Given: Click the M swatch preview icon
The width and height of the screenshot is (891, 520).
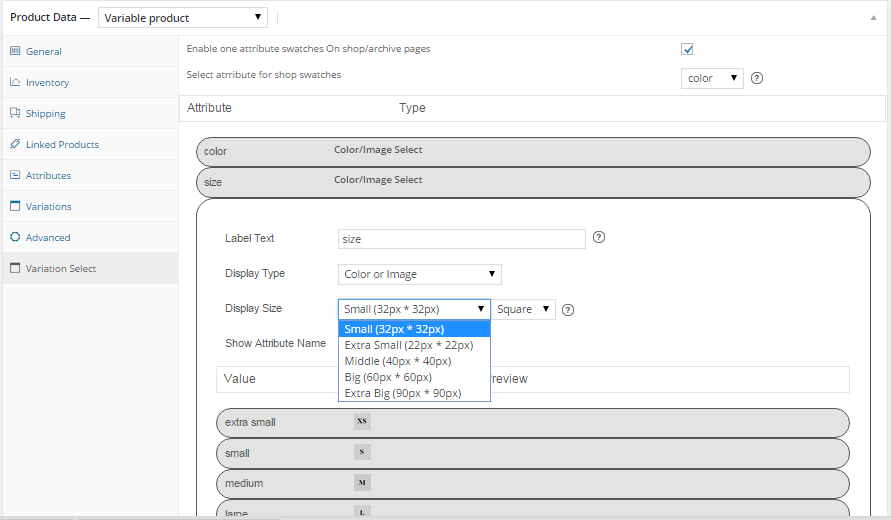Looking at the screenshot, I should click(362, 483).
